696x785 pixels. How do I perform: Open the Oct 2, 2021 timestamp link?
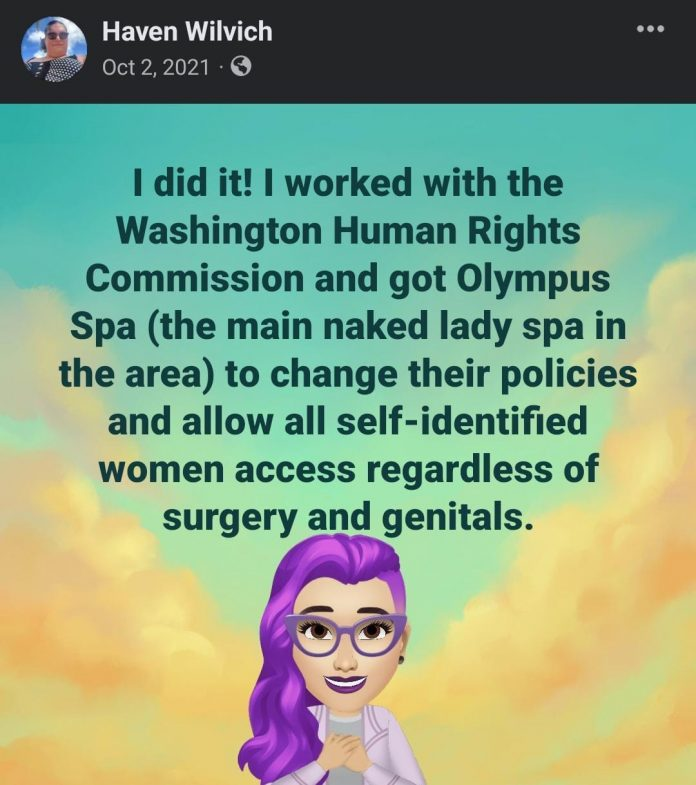(155, 67)
